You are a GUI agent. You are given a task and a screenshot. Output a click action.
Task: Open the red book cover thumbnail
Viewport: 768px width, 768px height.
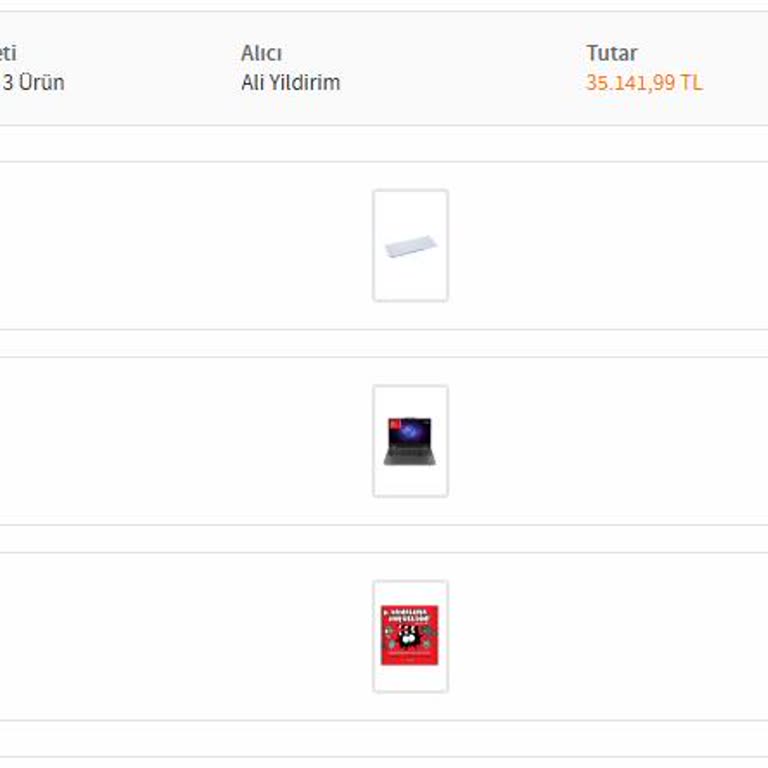(x=410, y=636)
